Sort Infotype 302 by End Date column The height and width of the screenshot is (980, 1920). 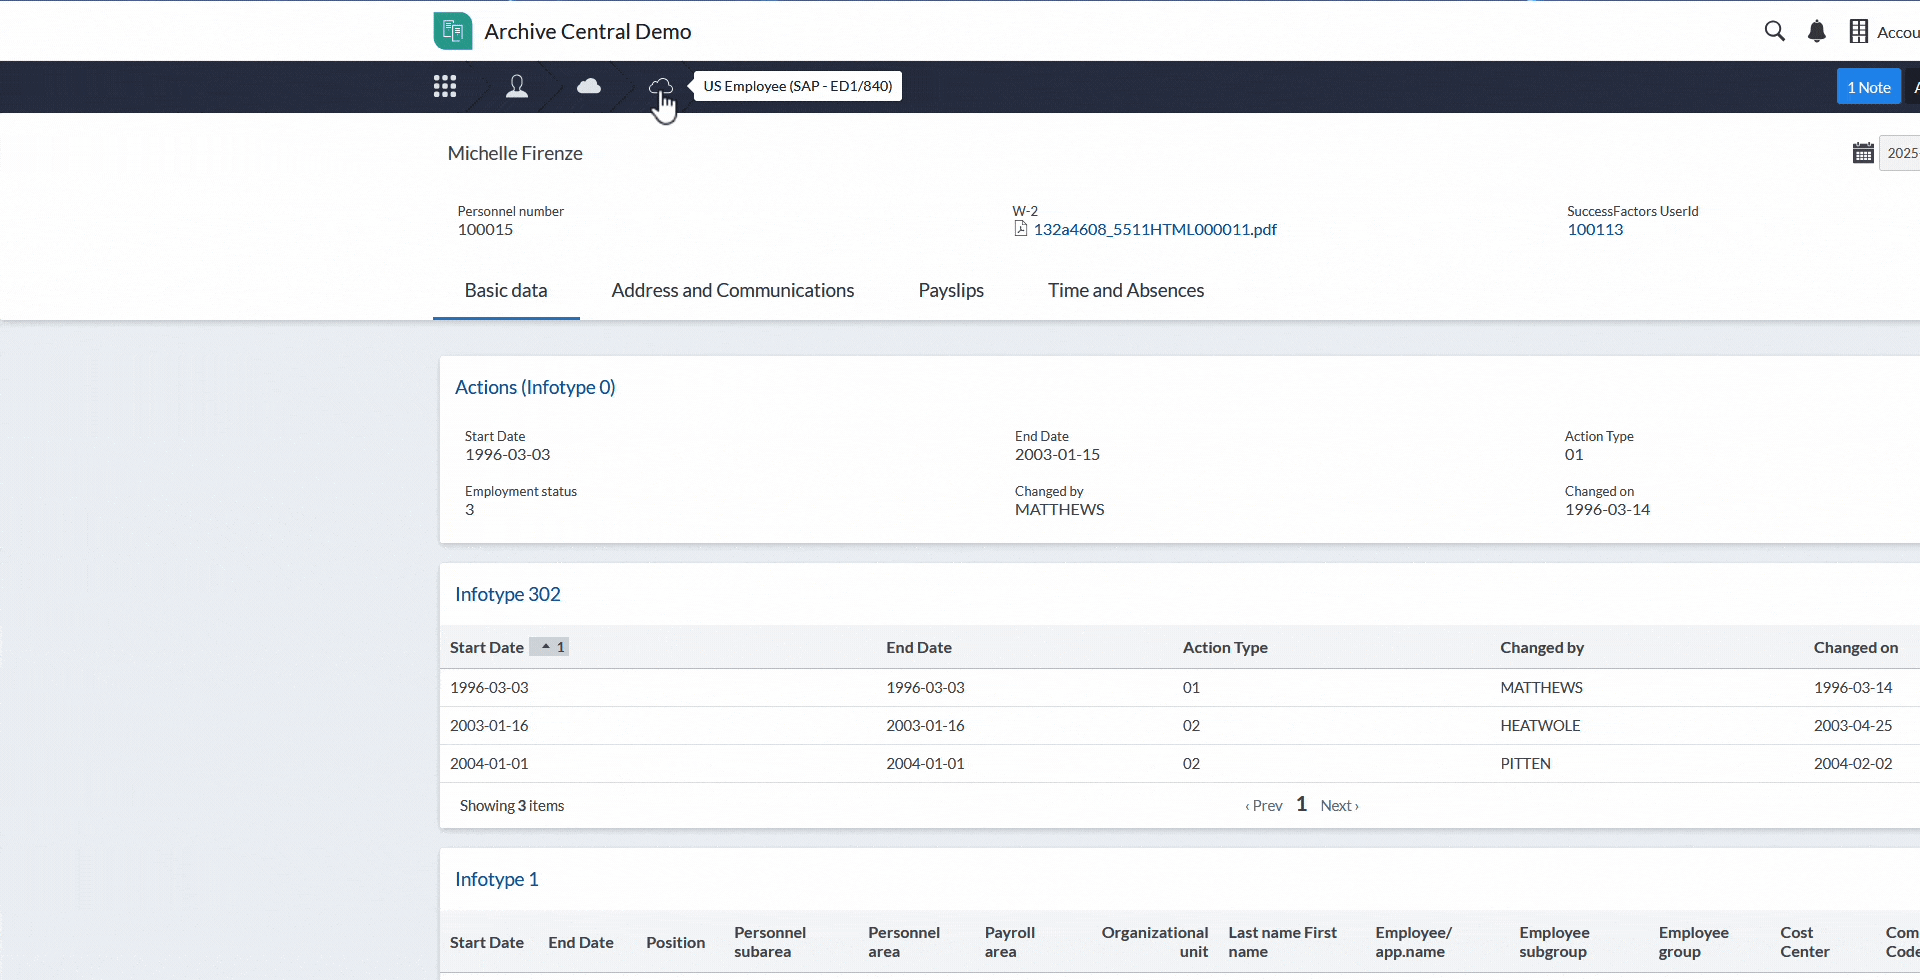(919, 647)
